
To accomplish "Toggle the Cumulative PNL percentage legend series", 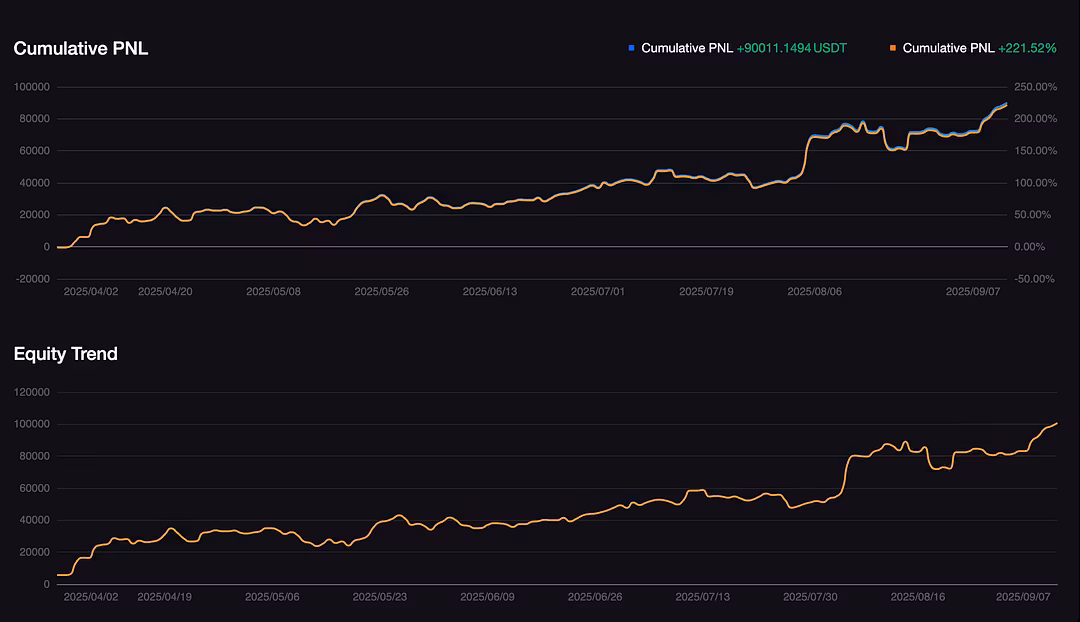I will pos(948,48).
